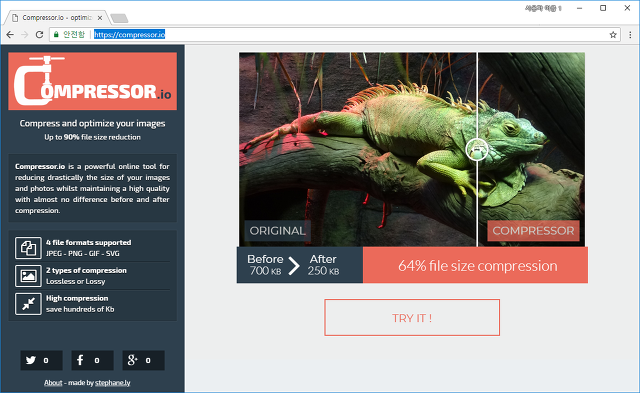Click the browser forward arrow

(x=24, y=35)
